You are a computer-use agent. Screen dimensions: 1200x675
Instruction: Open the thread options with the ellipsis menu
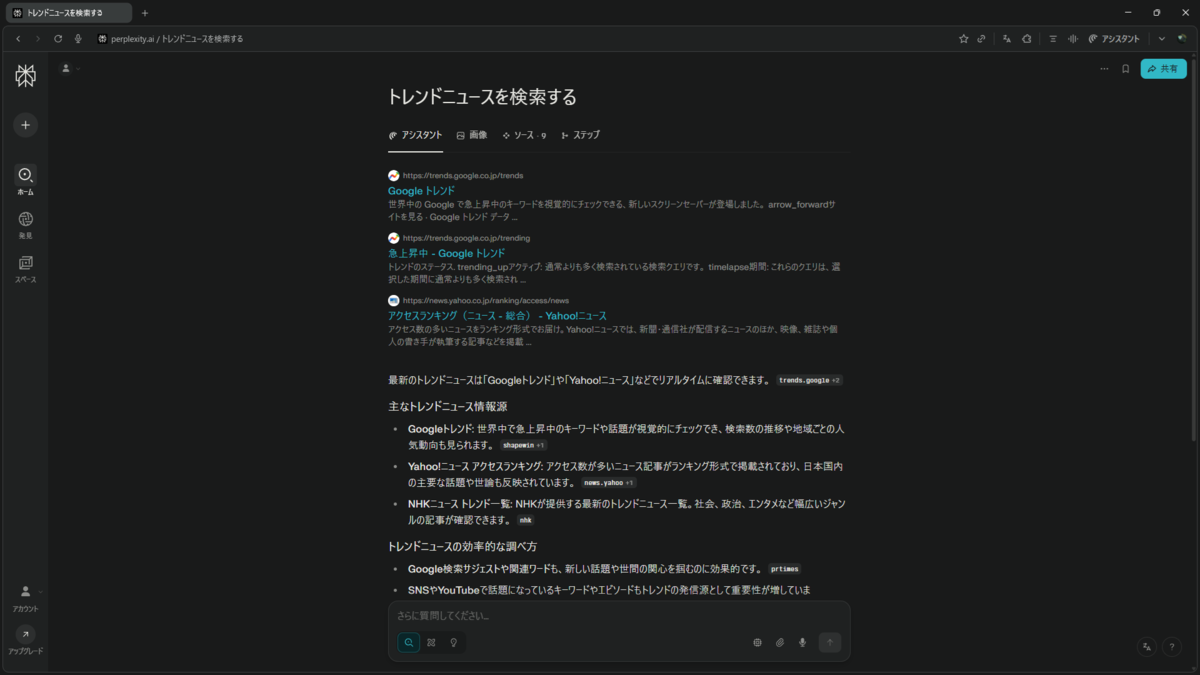pos(1104,68)
